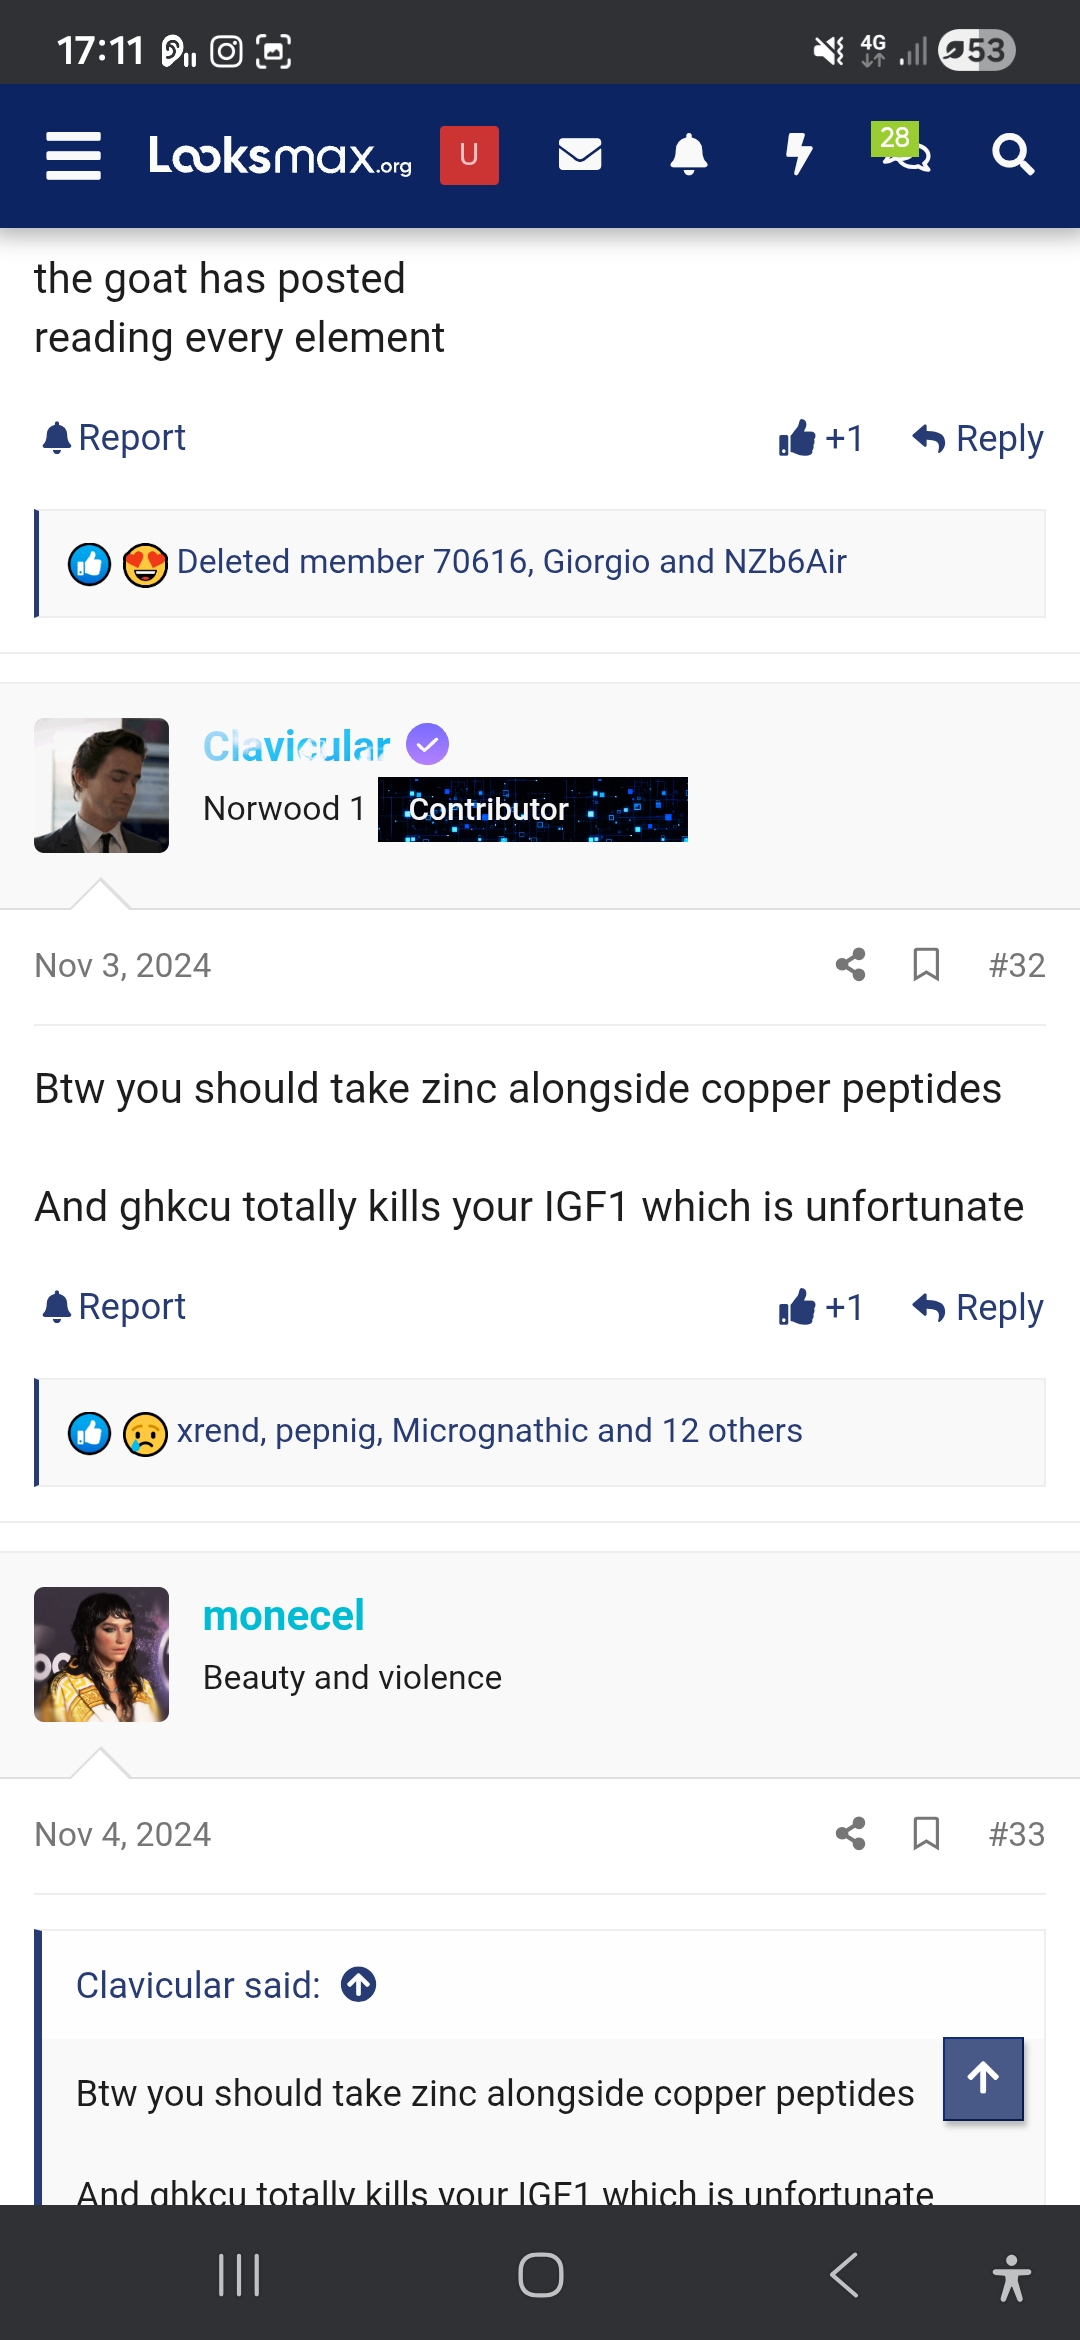Image resolution: width=1080 pixels, height=2340 pixels.
Task: Bookmark post #33
Action: pyautogui.click(x=926, y=1834)
